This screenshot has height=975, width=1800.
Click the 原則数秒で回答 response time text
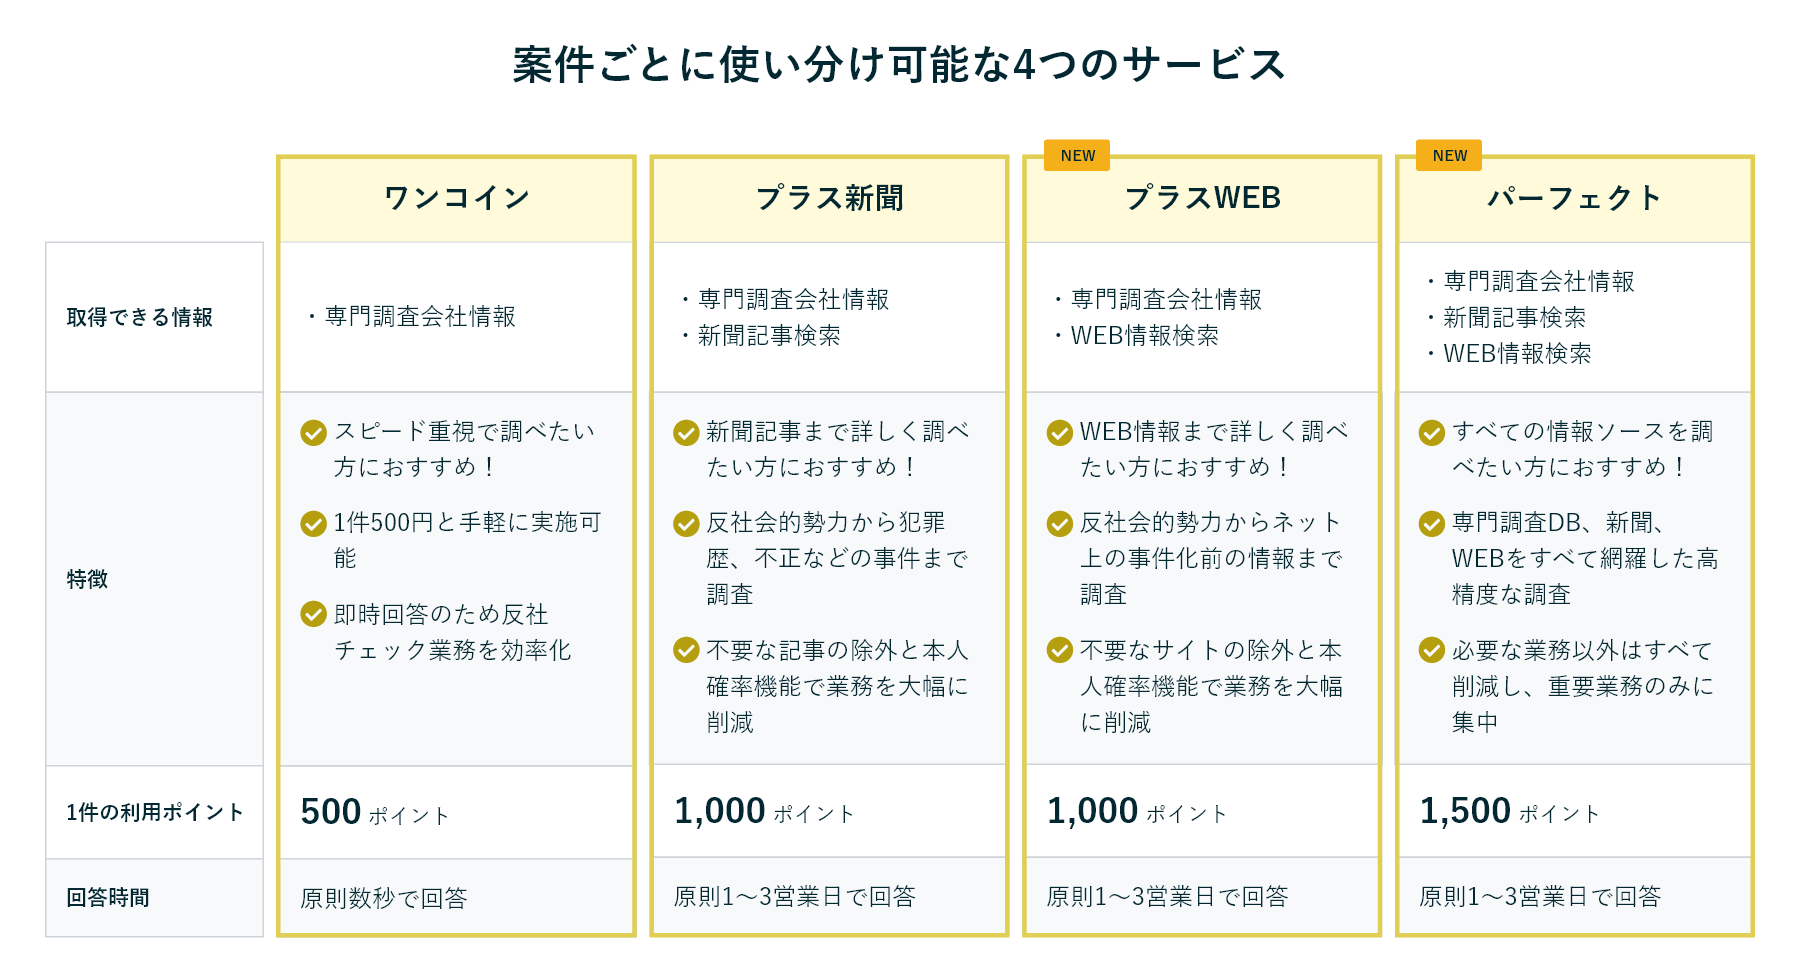point(384,898)
